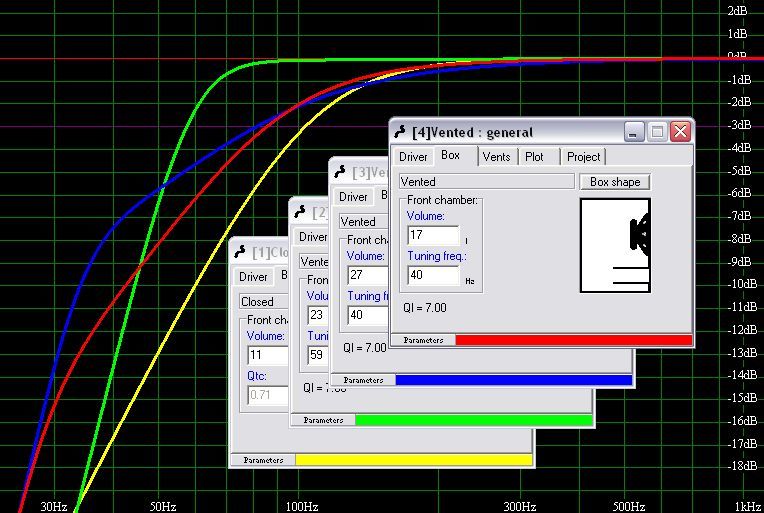
Task: Close the [4]Vented : general window
Action: [680, 132]
